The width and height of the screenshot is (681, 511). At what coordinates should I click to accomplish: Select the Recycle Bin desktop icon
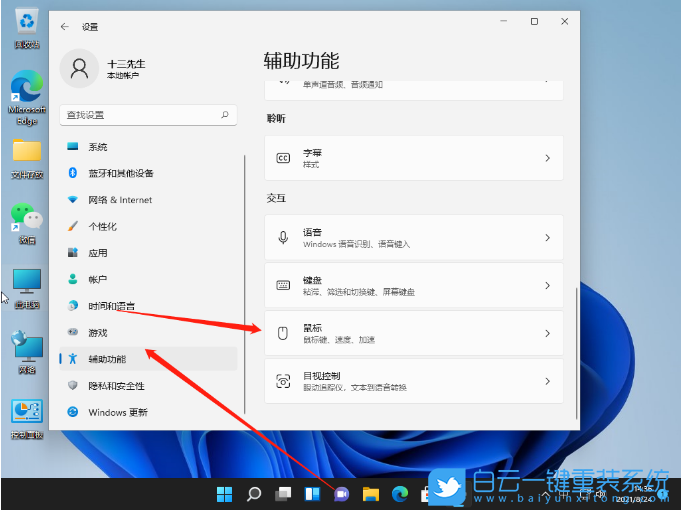pos(27,29)
